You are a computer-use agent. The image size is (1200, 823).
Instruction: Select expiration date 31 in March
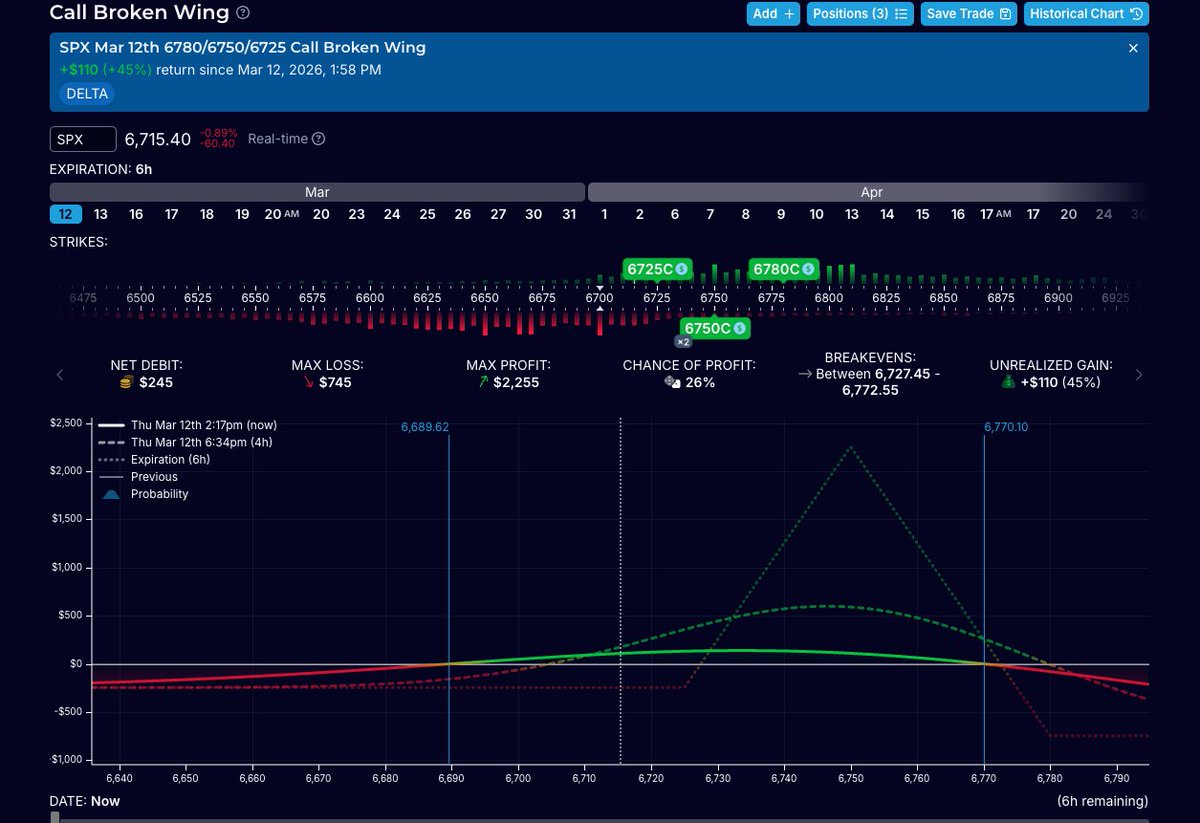point(569,214)
